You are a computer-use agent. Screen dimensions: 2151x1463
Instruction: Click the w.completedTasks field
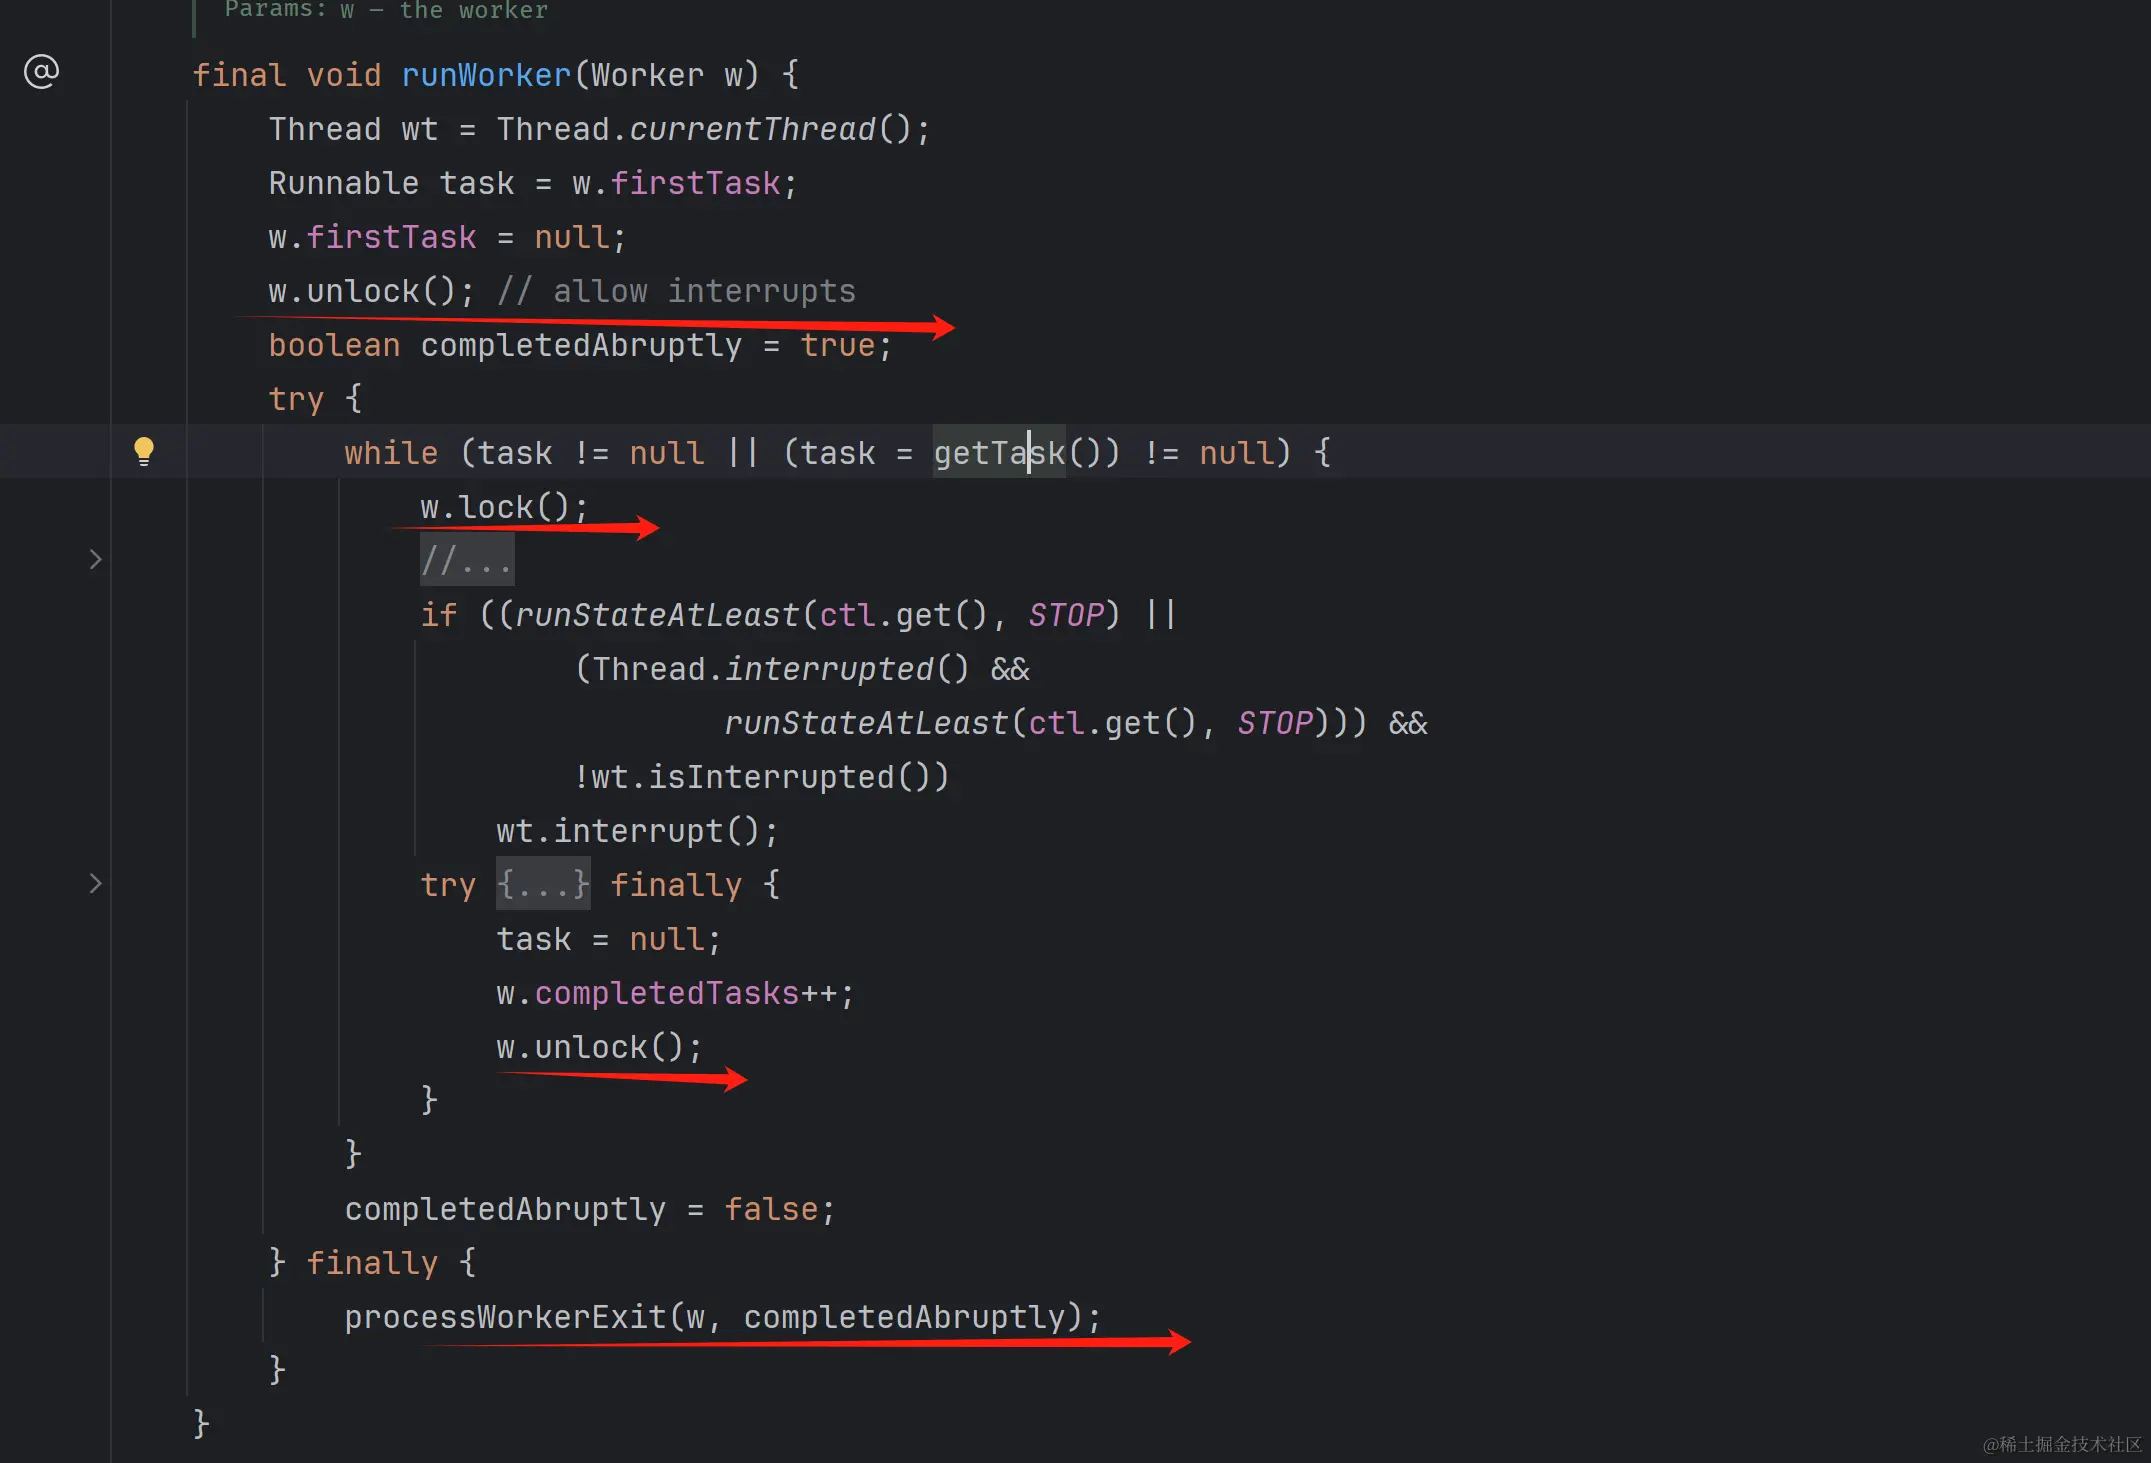point(667,993)
